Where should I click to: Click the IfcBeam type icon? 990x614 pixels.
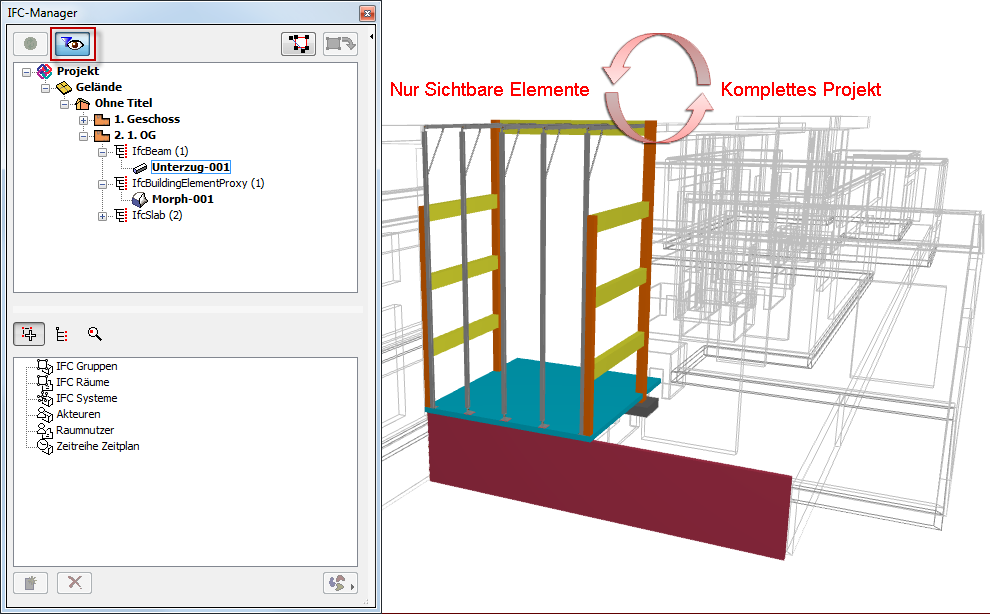click(121, 152)
